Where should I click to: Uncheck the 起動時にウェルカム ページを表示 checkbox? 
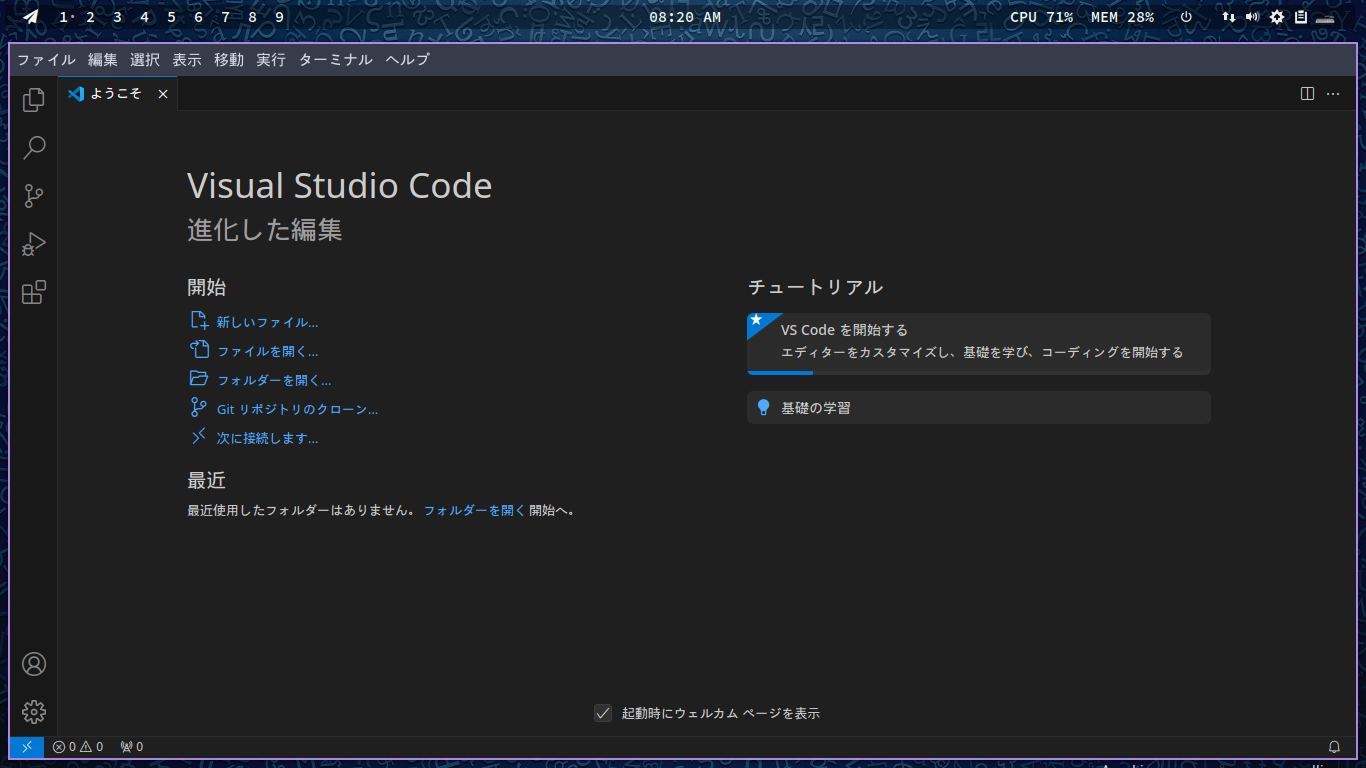coord(603,713)
